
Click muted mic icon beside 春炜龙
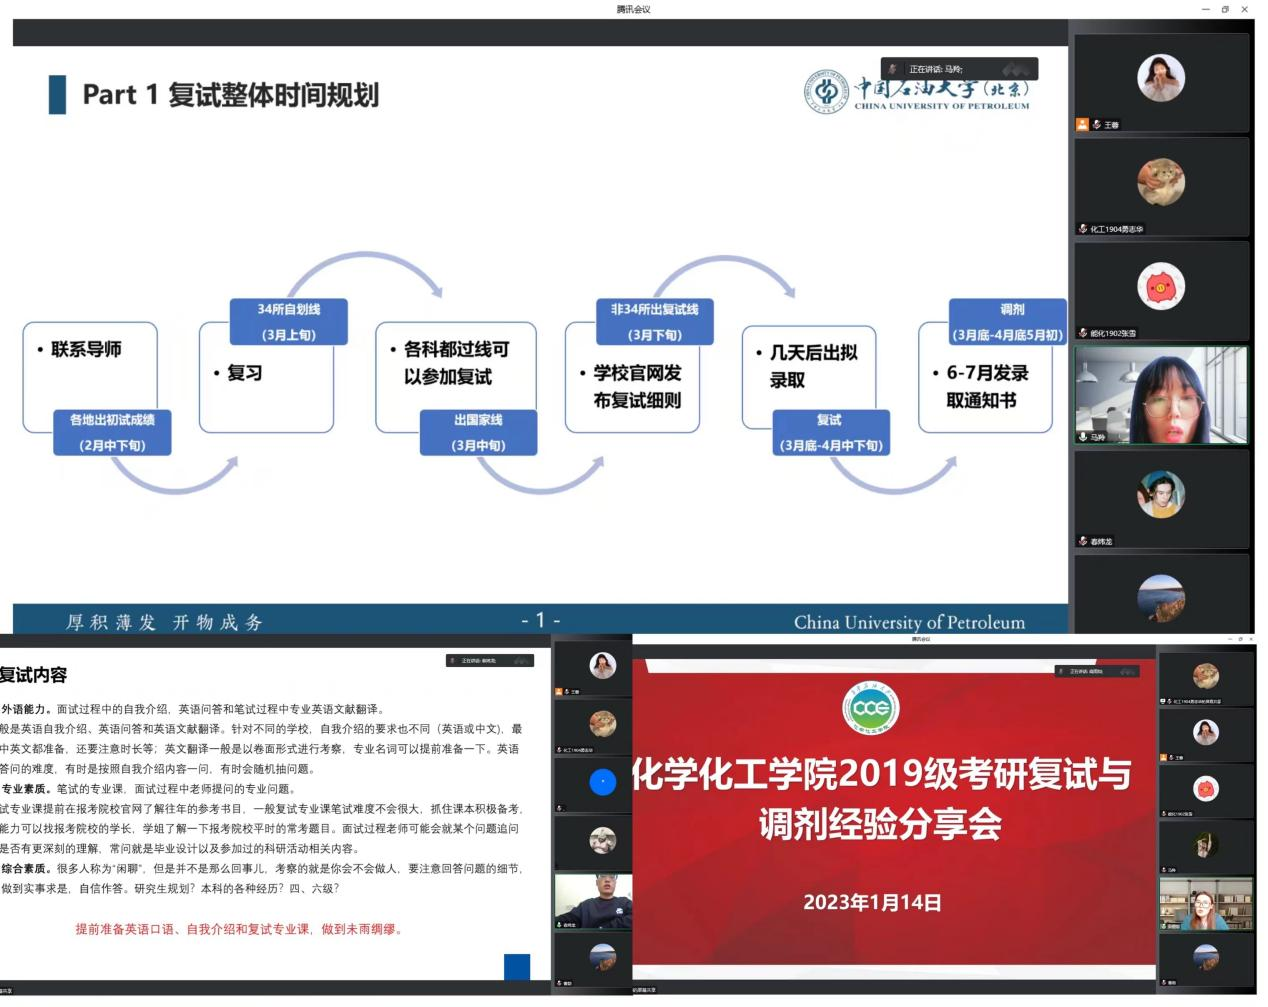1083,541
